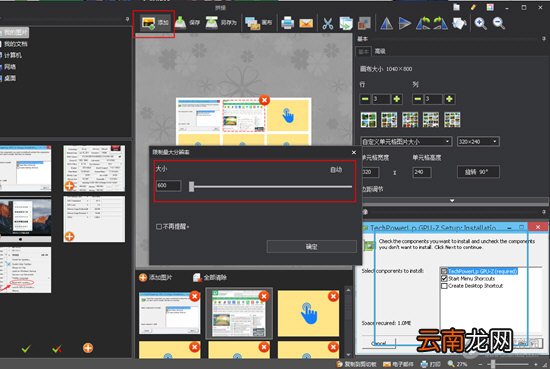Click the rotate left icon in toolbar
Image resolution: width=550 pixels, height=369 pixels.
(423, 24)
